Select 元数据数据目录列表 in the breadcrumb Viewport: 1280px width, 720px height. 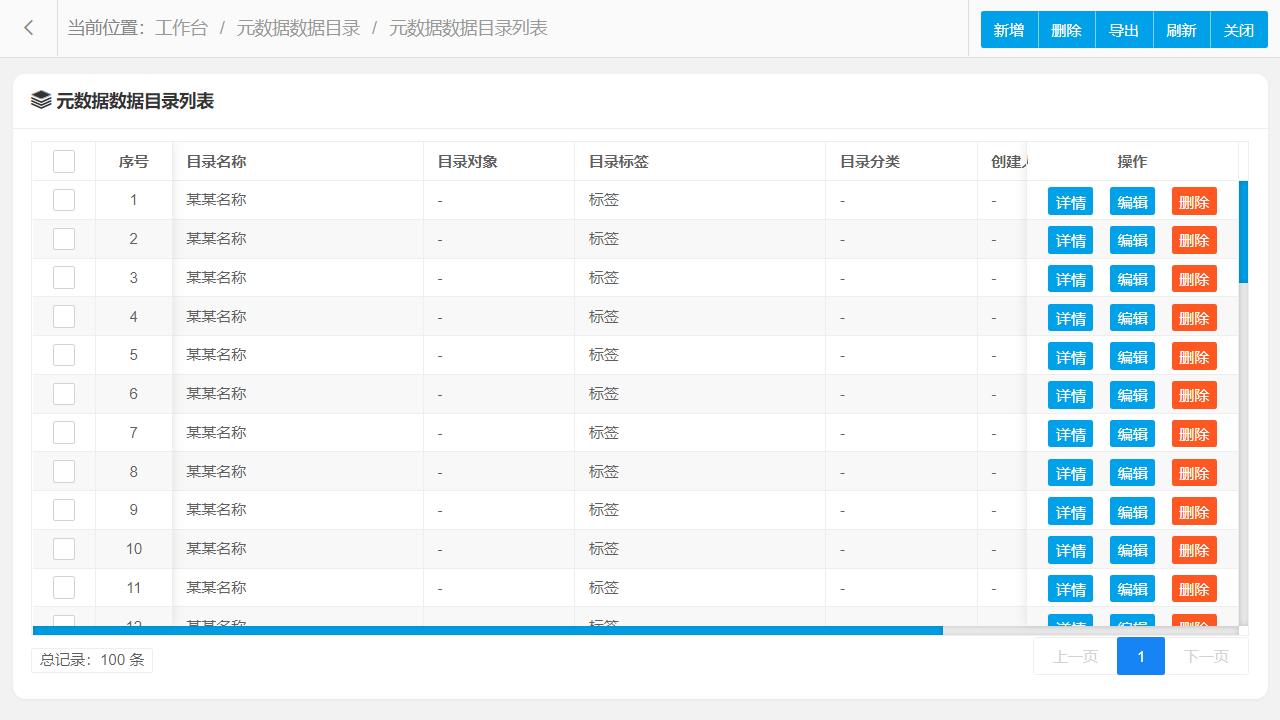[x=468, y=28]
